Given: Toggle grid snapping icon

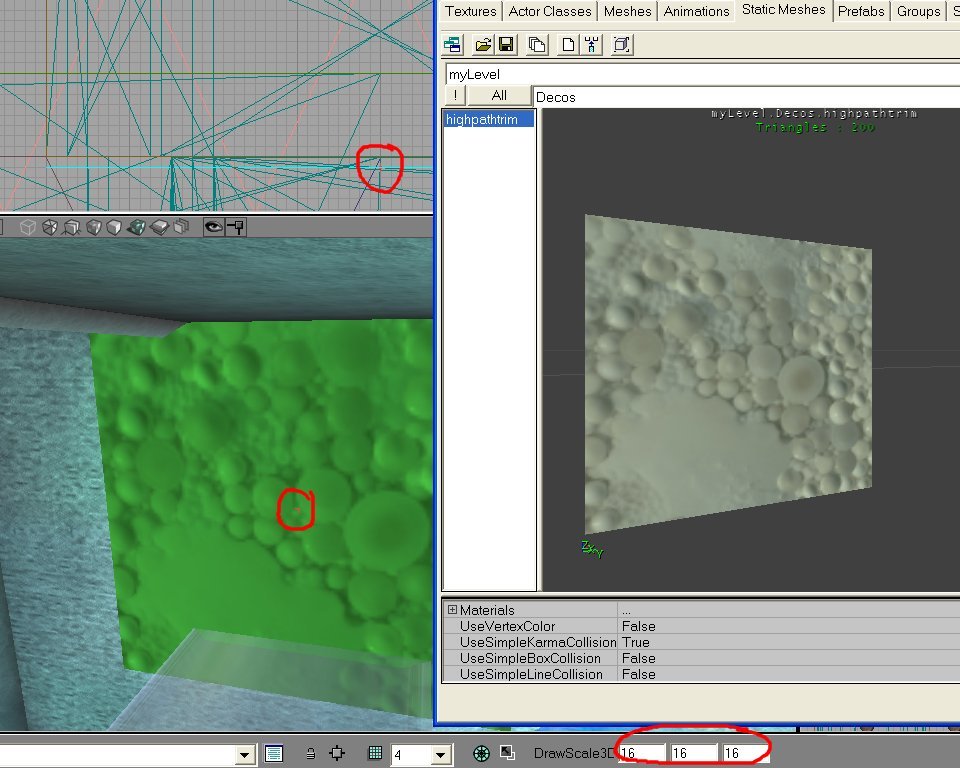Looking at the screenshot, I should [x=375, y=754].
